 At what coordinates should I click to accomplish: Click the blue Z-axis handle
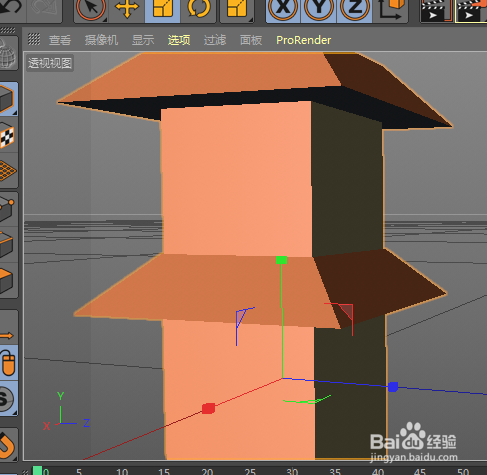pyautogui.click(x=393, y=387)
